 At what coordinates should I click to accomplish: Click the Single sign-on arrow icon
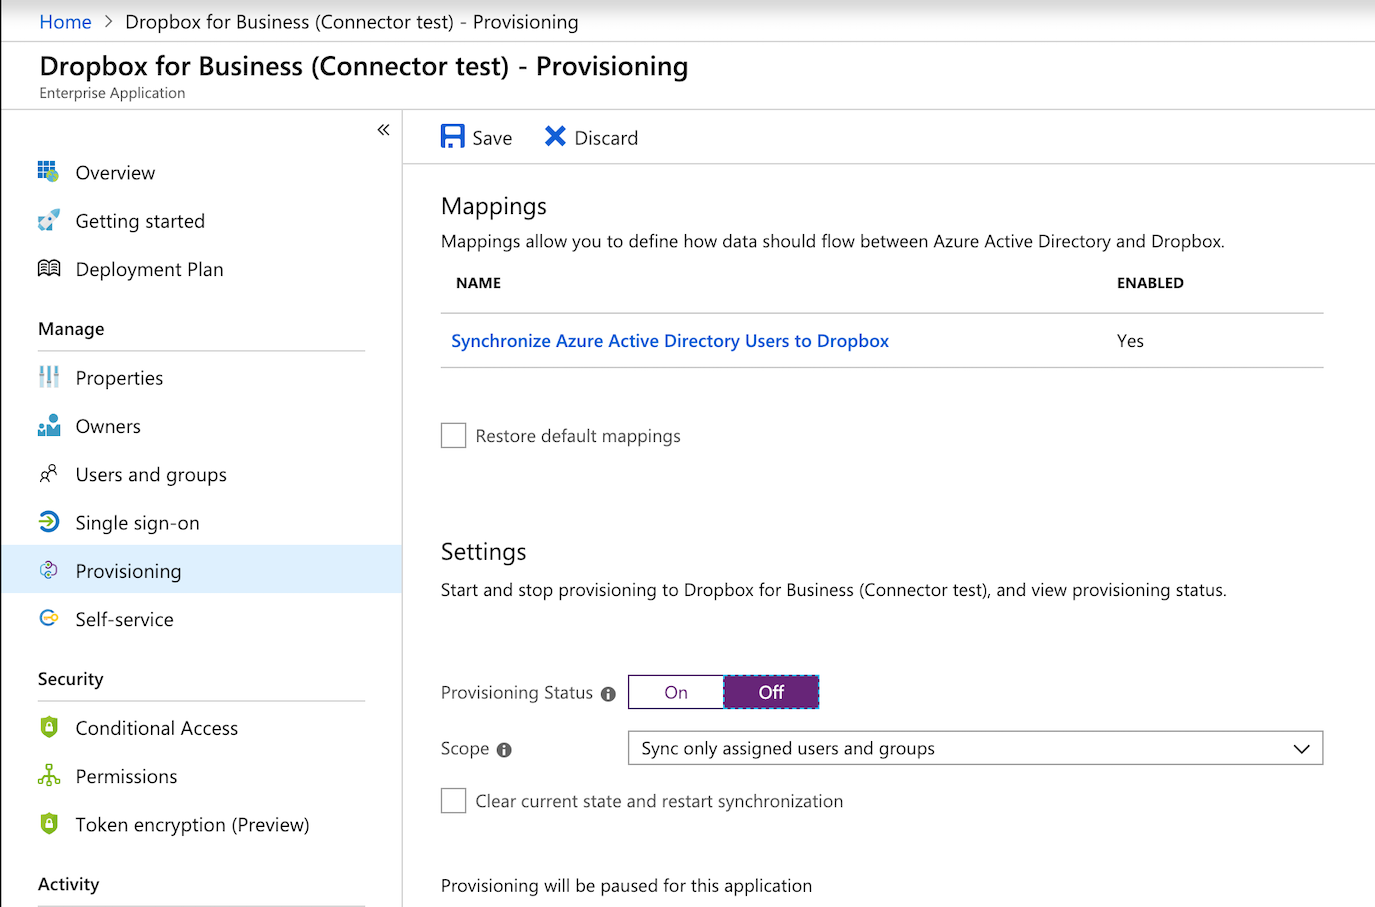coord(48,522)
